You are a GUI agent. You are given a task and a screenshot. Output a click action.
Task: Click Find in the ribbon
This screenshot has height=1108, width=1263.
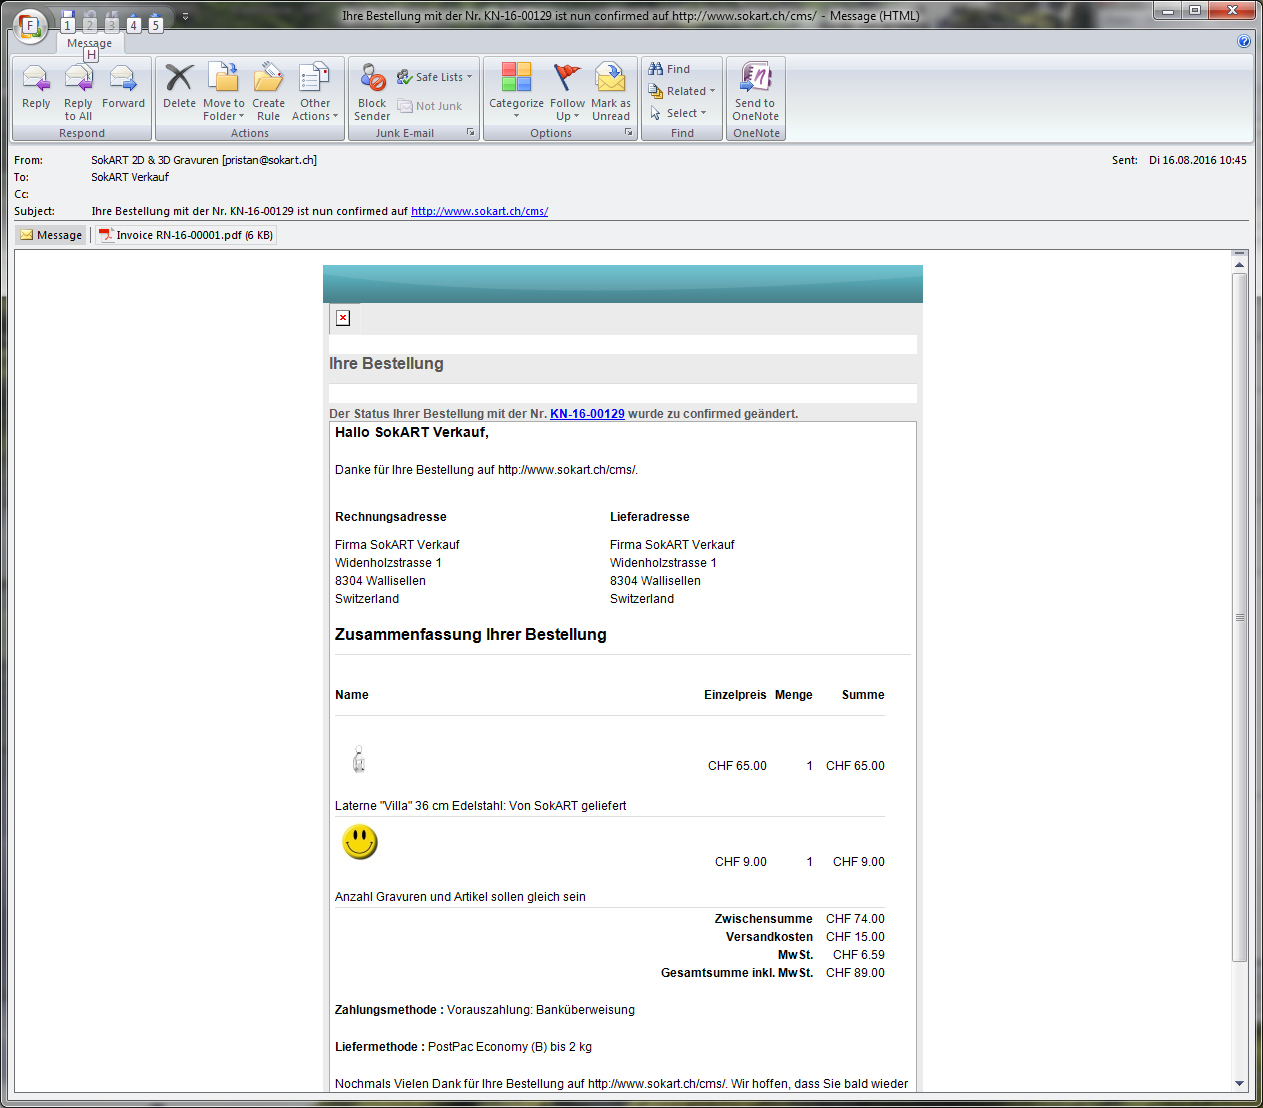point(669,69)
